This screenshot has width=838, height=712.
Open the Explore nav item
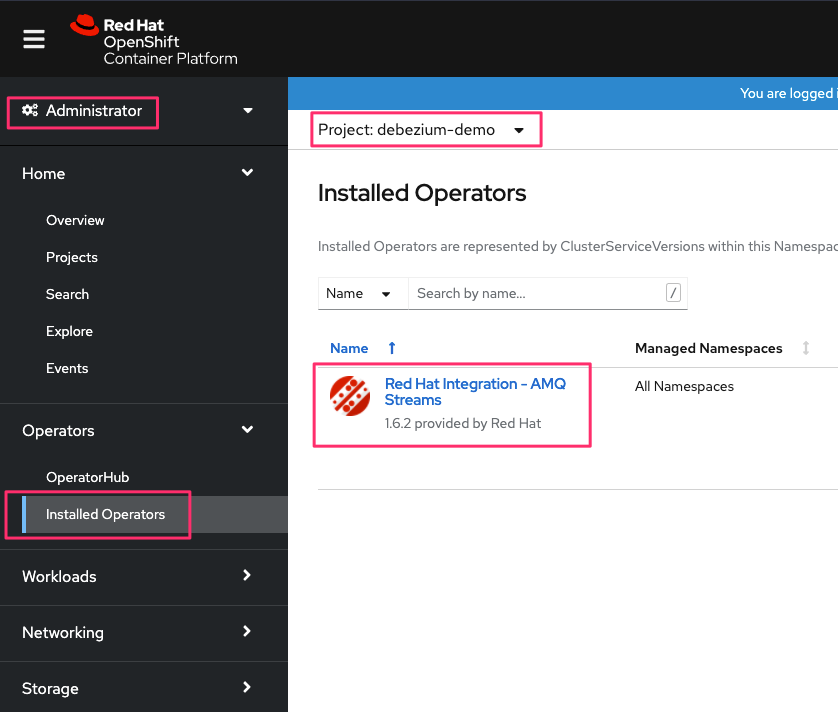(x=69, y=331)
